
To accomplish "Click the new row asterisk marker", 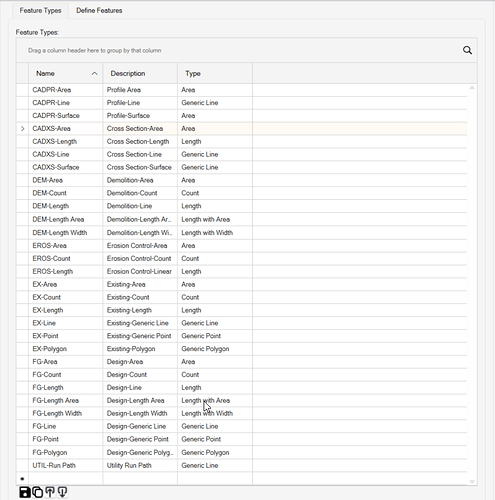I will click(22, 479).
